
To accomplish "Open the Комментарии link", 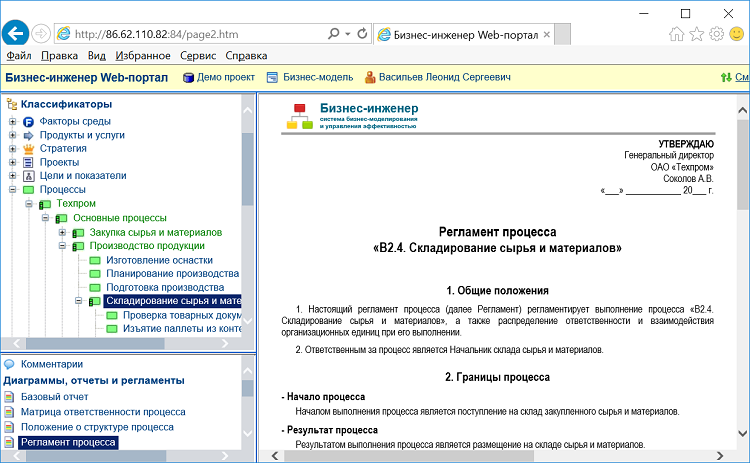I will pos(52,364).
